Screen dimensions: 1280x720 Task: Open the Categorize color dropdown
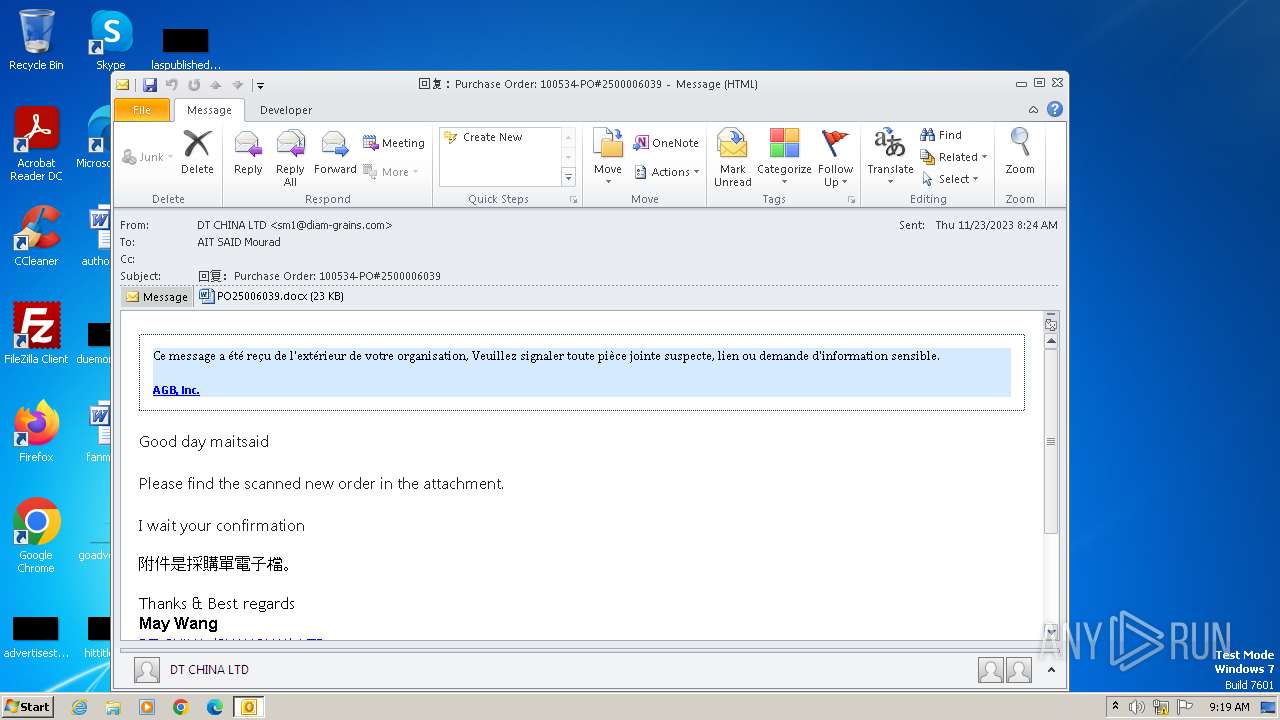click(x=784, y=158)
